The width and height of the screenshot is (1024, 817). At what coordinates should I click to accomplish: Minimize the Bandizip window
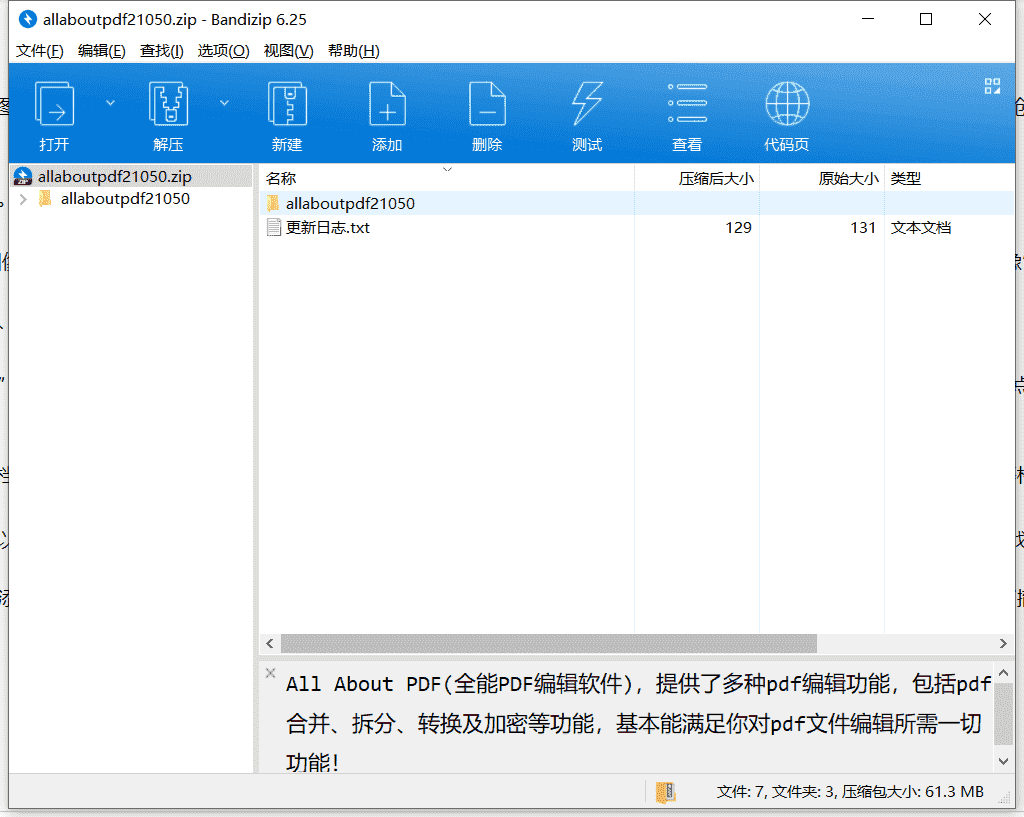tap(868, 20)
